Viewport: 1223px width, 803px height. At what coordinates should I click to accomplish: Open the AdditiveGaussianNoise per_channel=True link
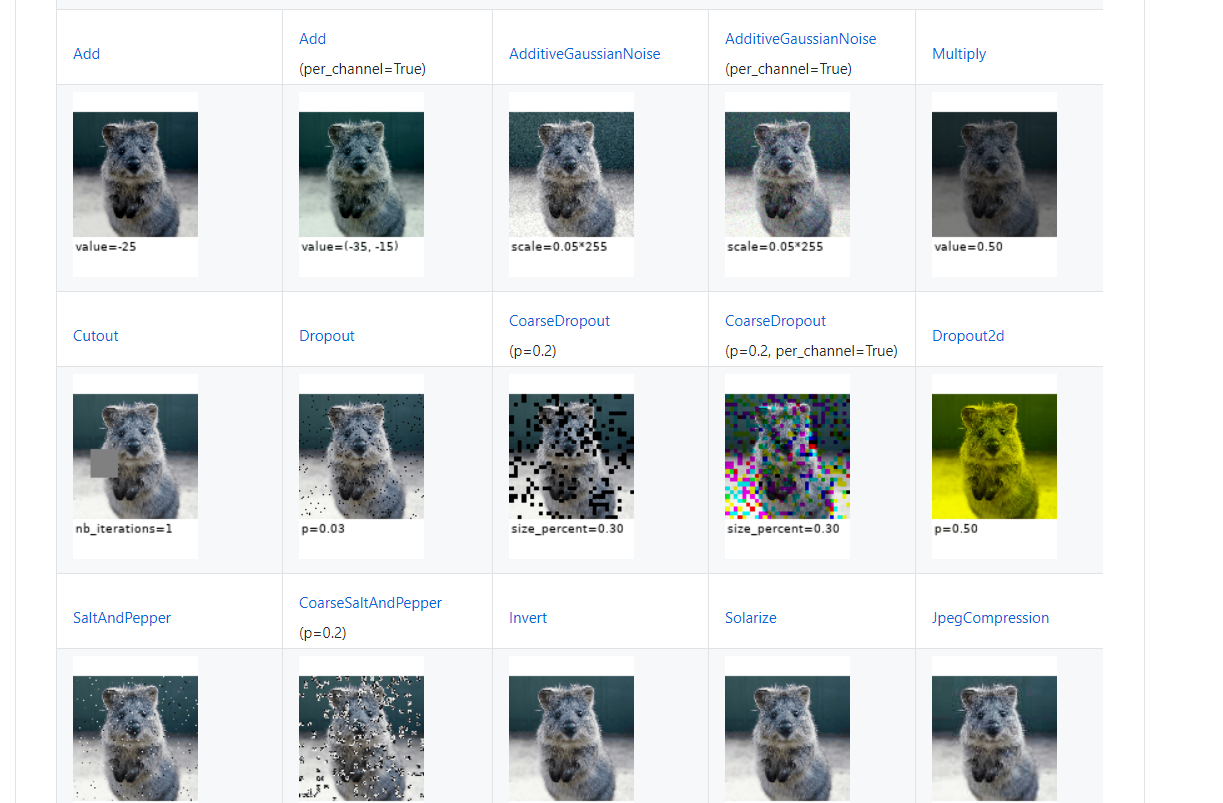click(x=800, y=39)
